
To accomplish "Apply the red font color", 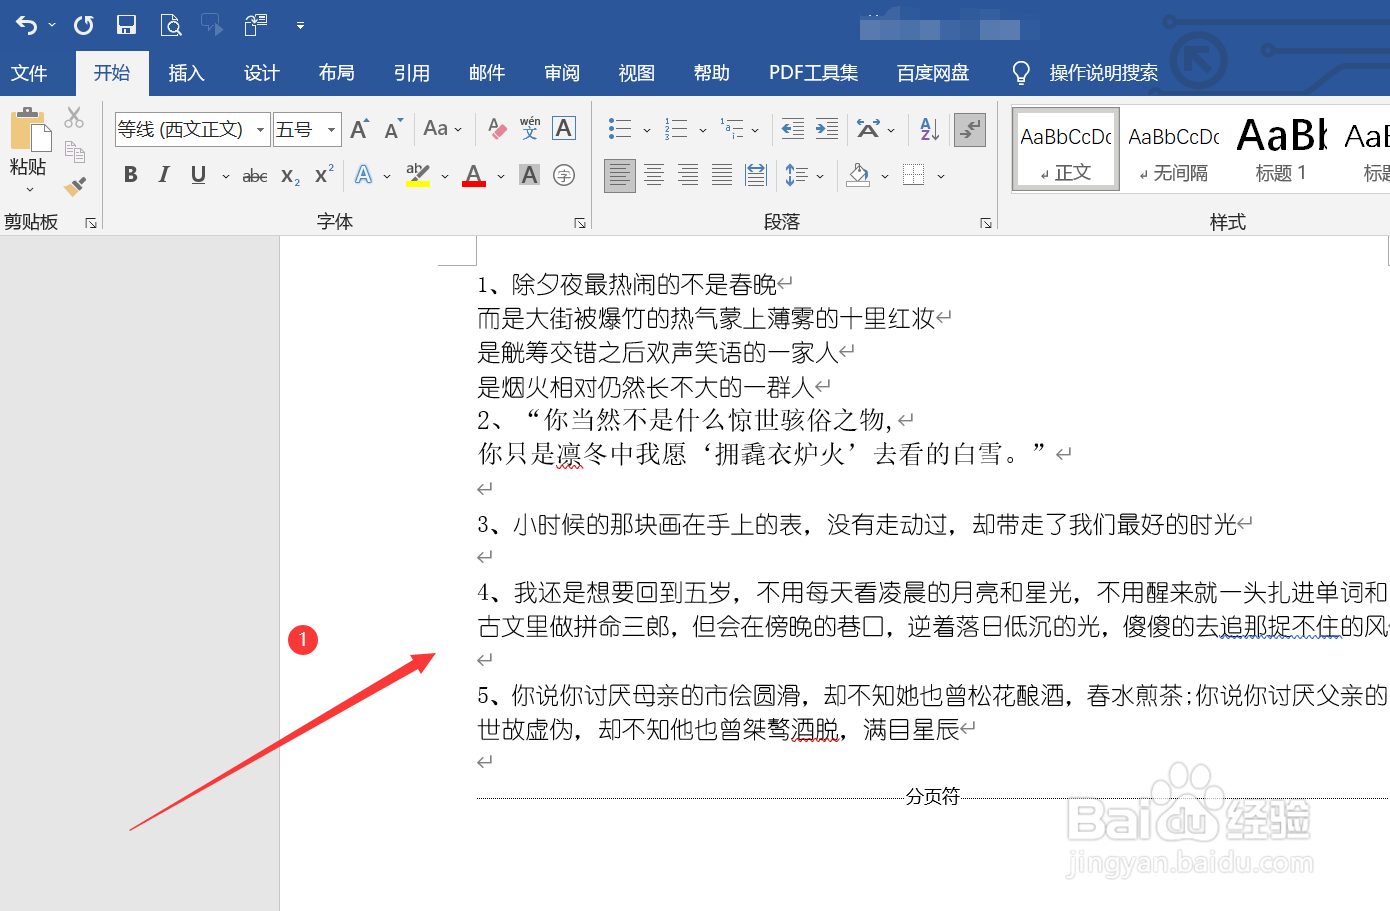I will [474, 175].
